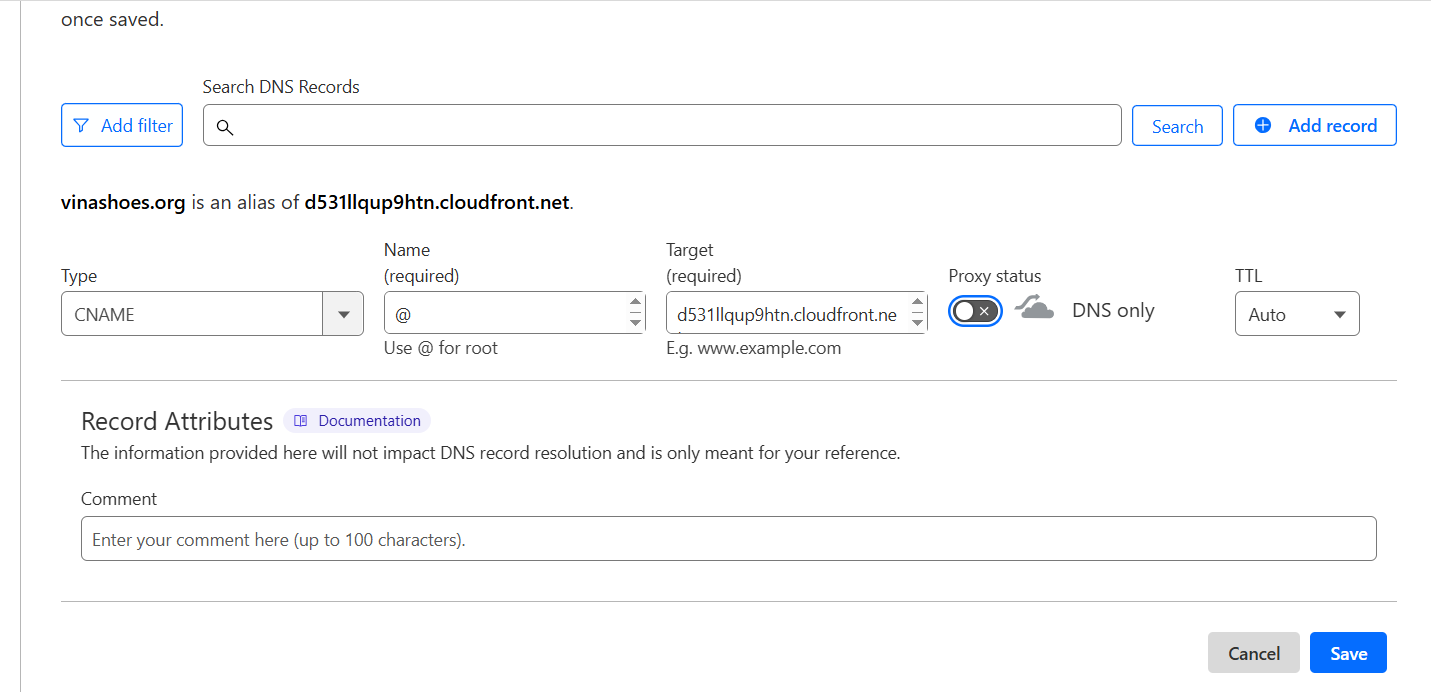Viewport: 1431px width, 692px height.
Task: Cancel the DNS record edit
Action: pyautogui.click(x=1253, y=652)
